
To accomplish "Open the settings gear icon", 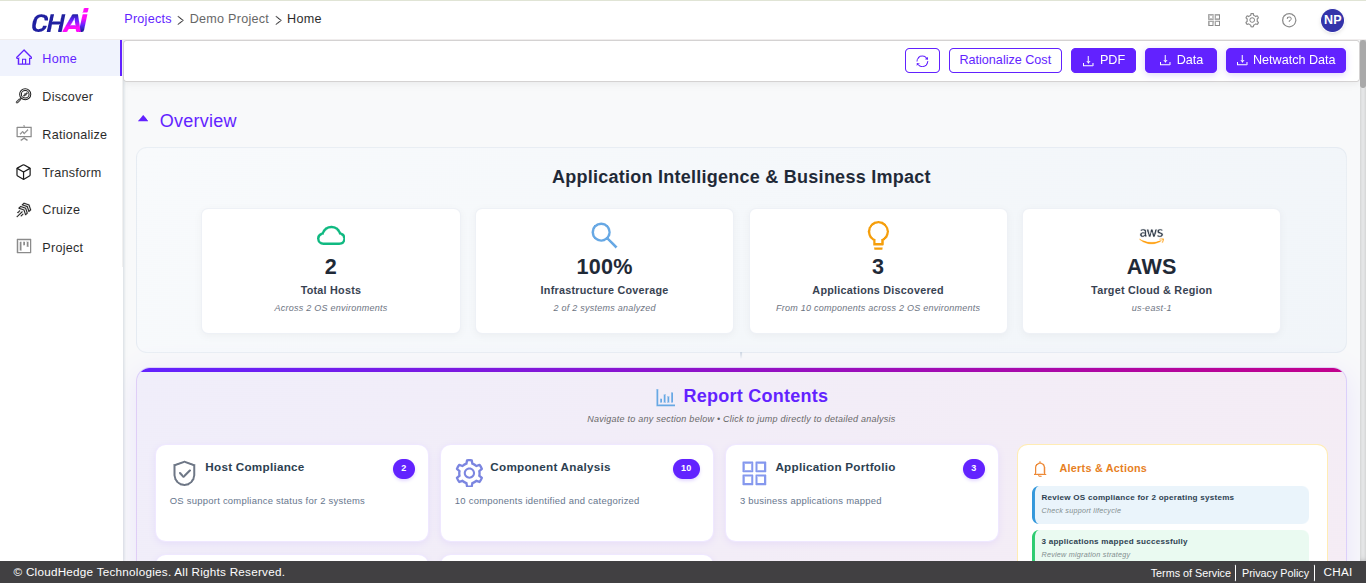I will [1252, 20].
